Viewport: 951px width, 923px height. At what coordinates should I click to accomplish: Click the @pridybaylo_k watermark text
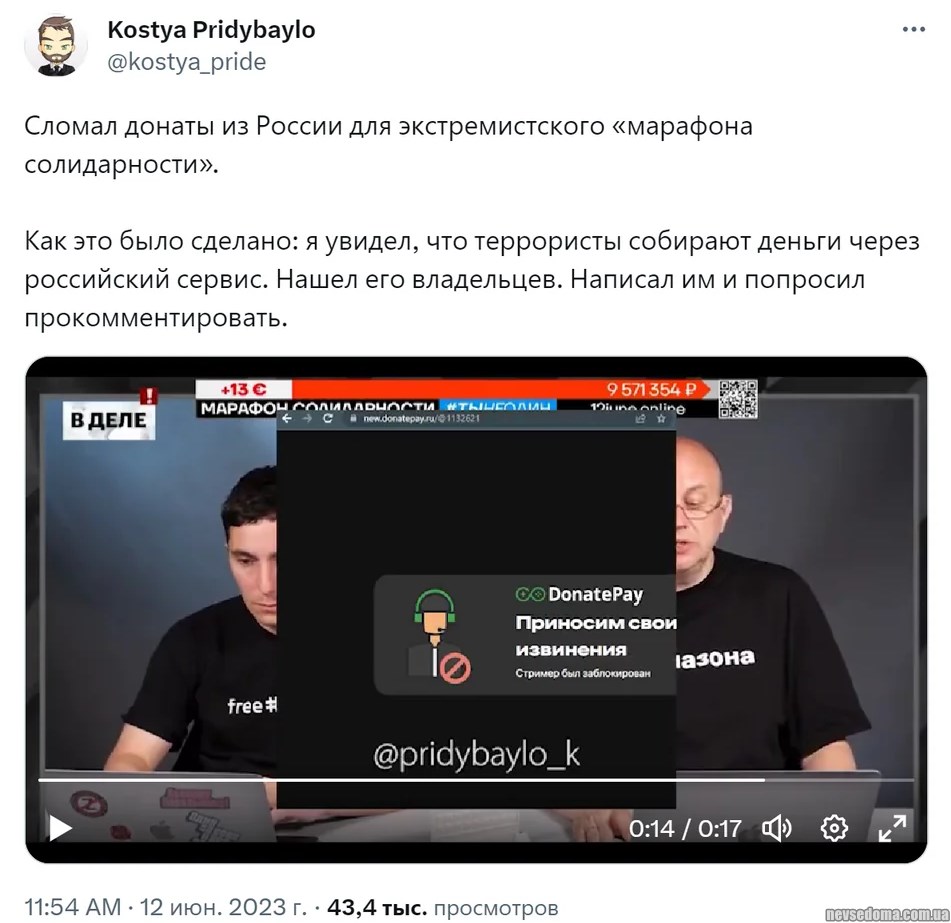pyautogui.click(x=476, y=754)
